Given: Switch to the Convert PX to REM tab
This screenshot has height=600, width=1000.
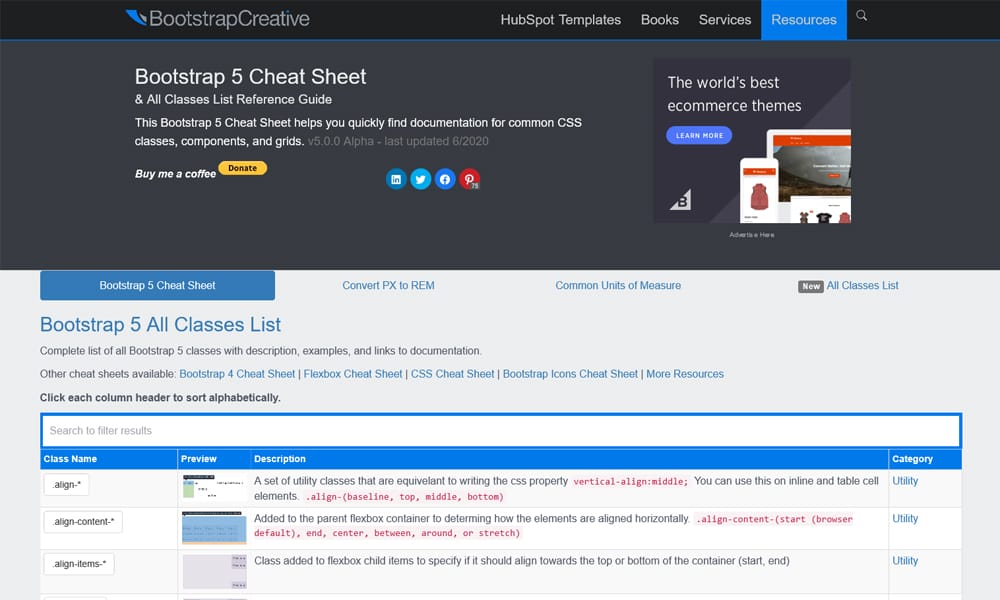Looking at the screenshot, I should pos(389,285).
